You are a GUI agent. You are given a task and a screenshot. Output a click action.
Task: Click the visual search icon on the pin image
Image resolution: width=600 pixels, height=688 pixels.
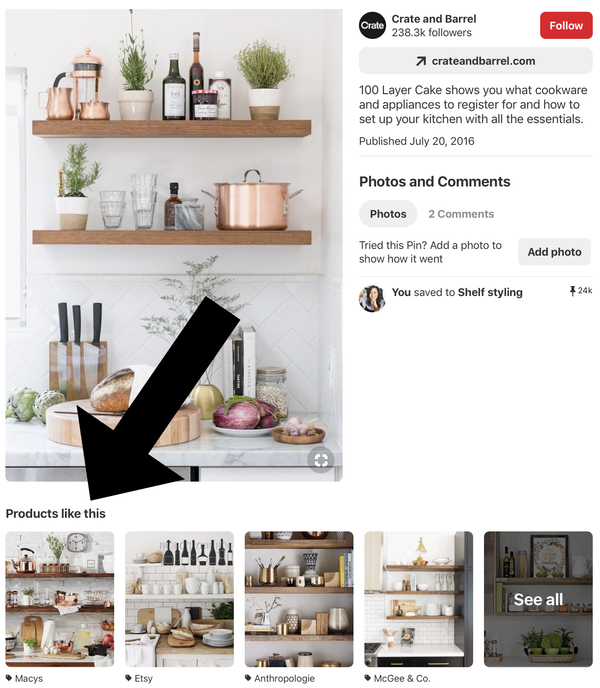click(x=321, y=460)
